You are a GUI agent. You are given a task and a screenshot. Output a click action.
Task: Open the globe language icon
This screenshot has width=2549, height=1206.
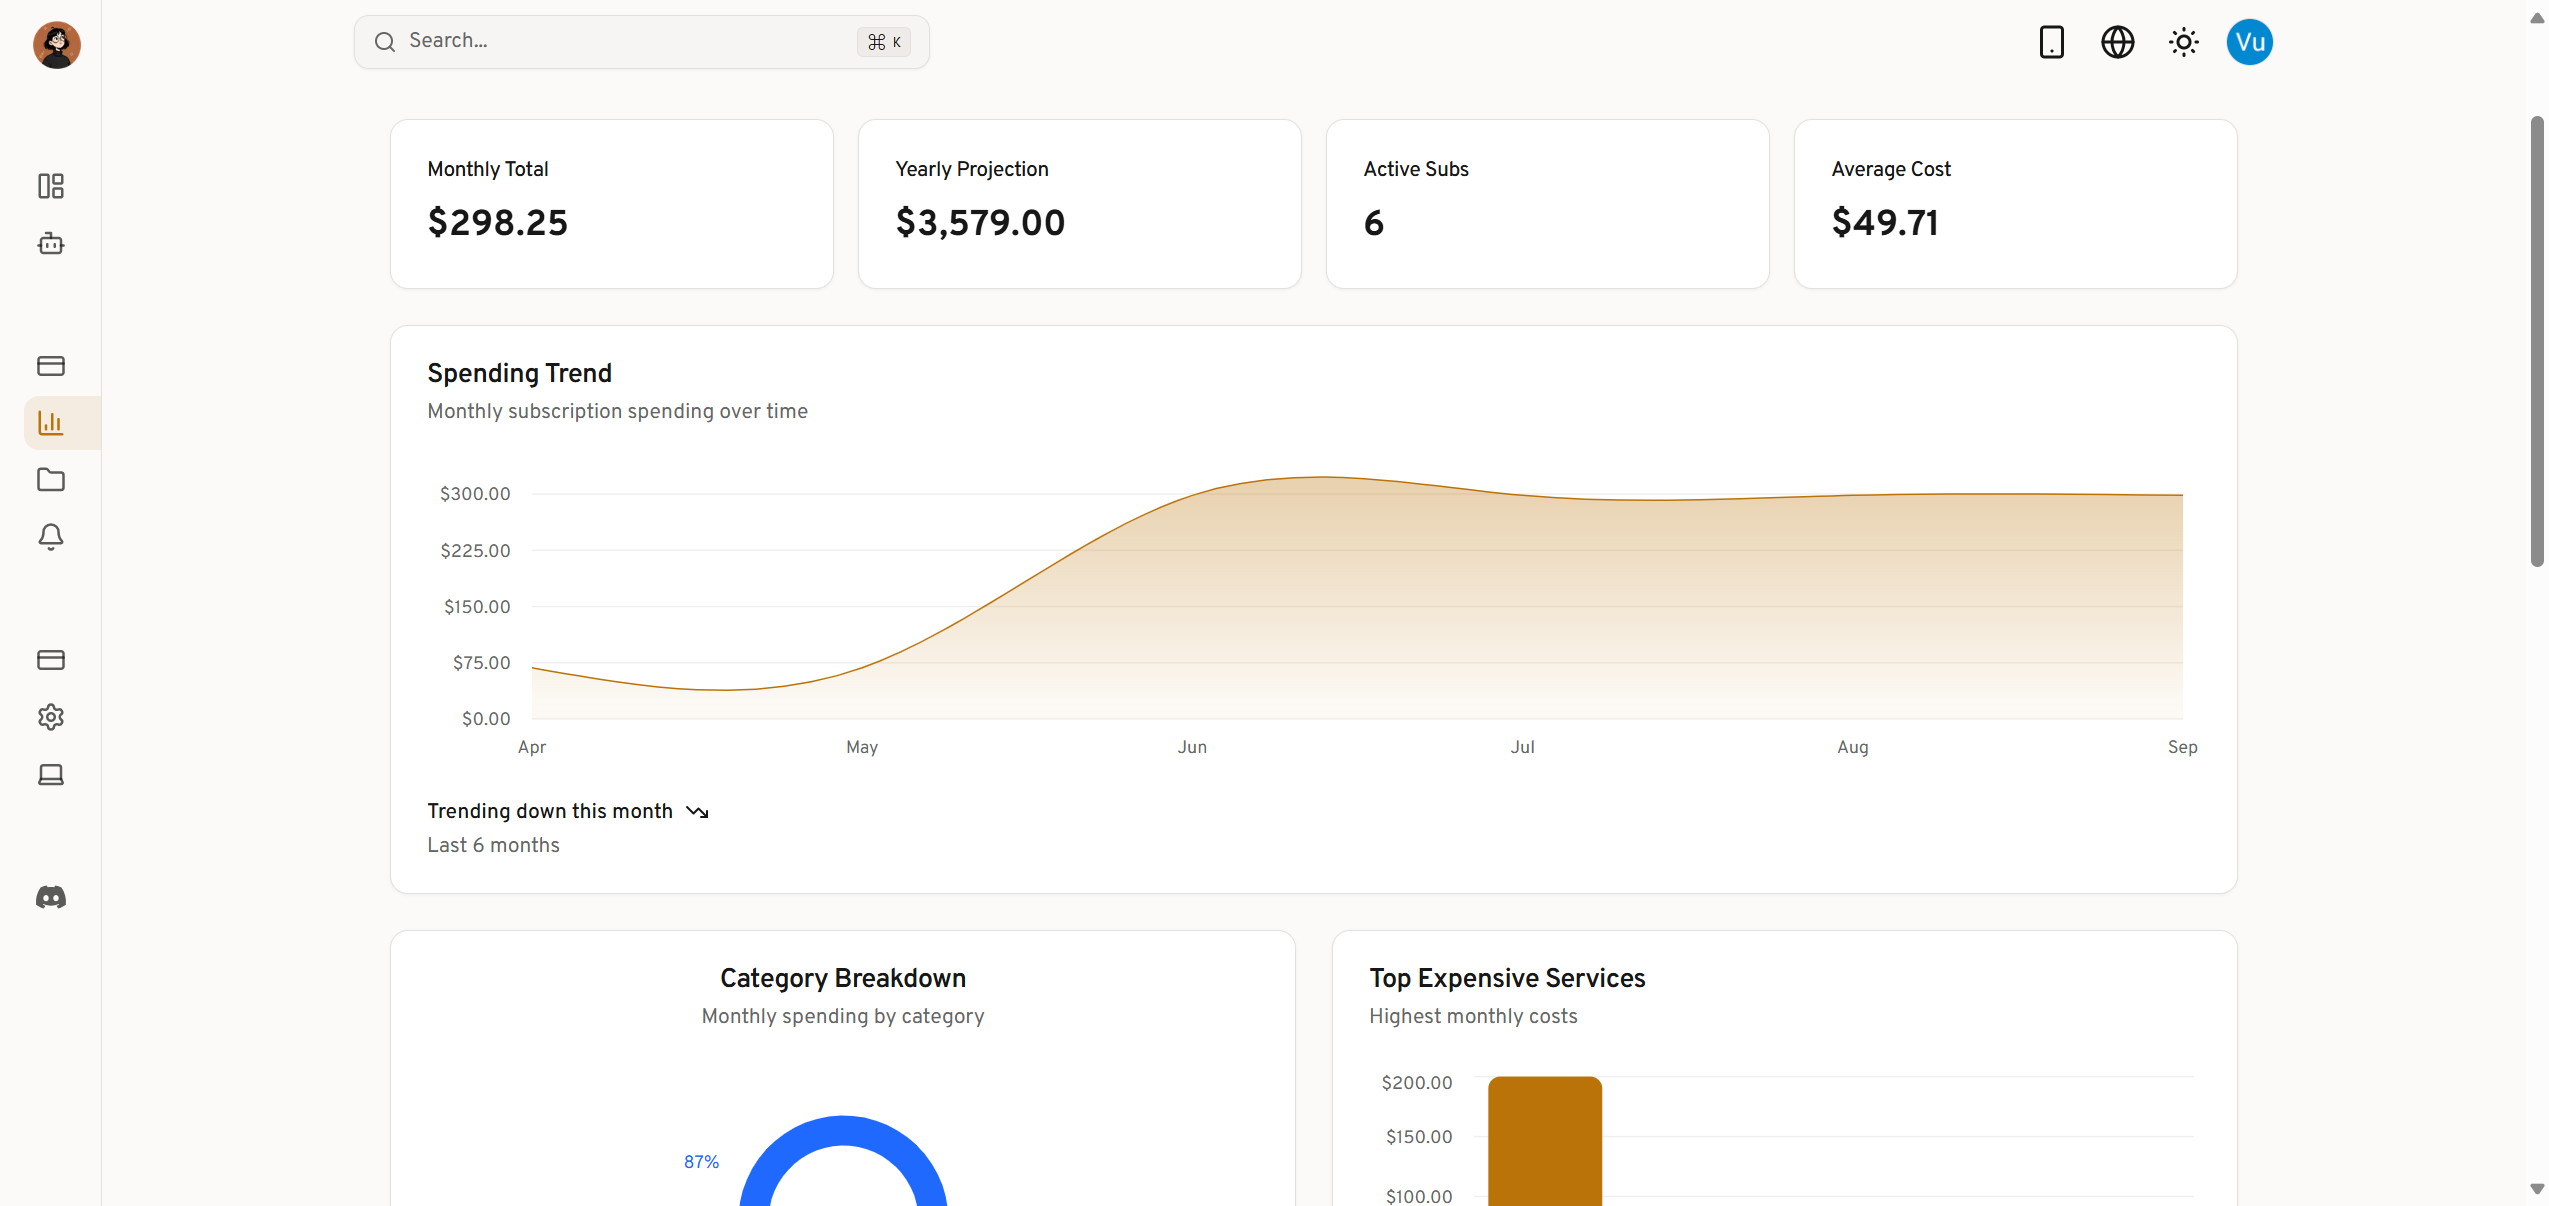tap(2118, 42)
